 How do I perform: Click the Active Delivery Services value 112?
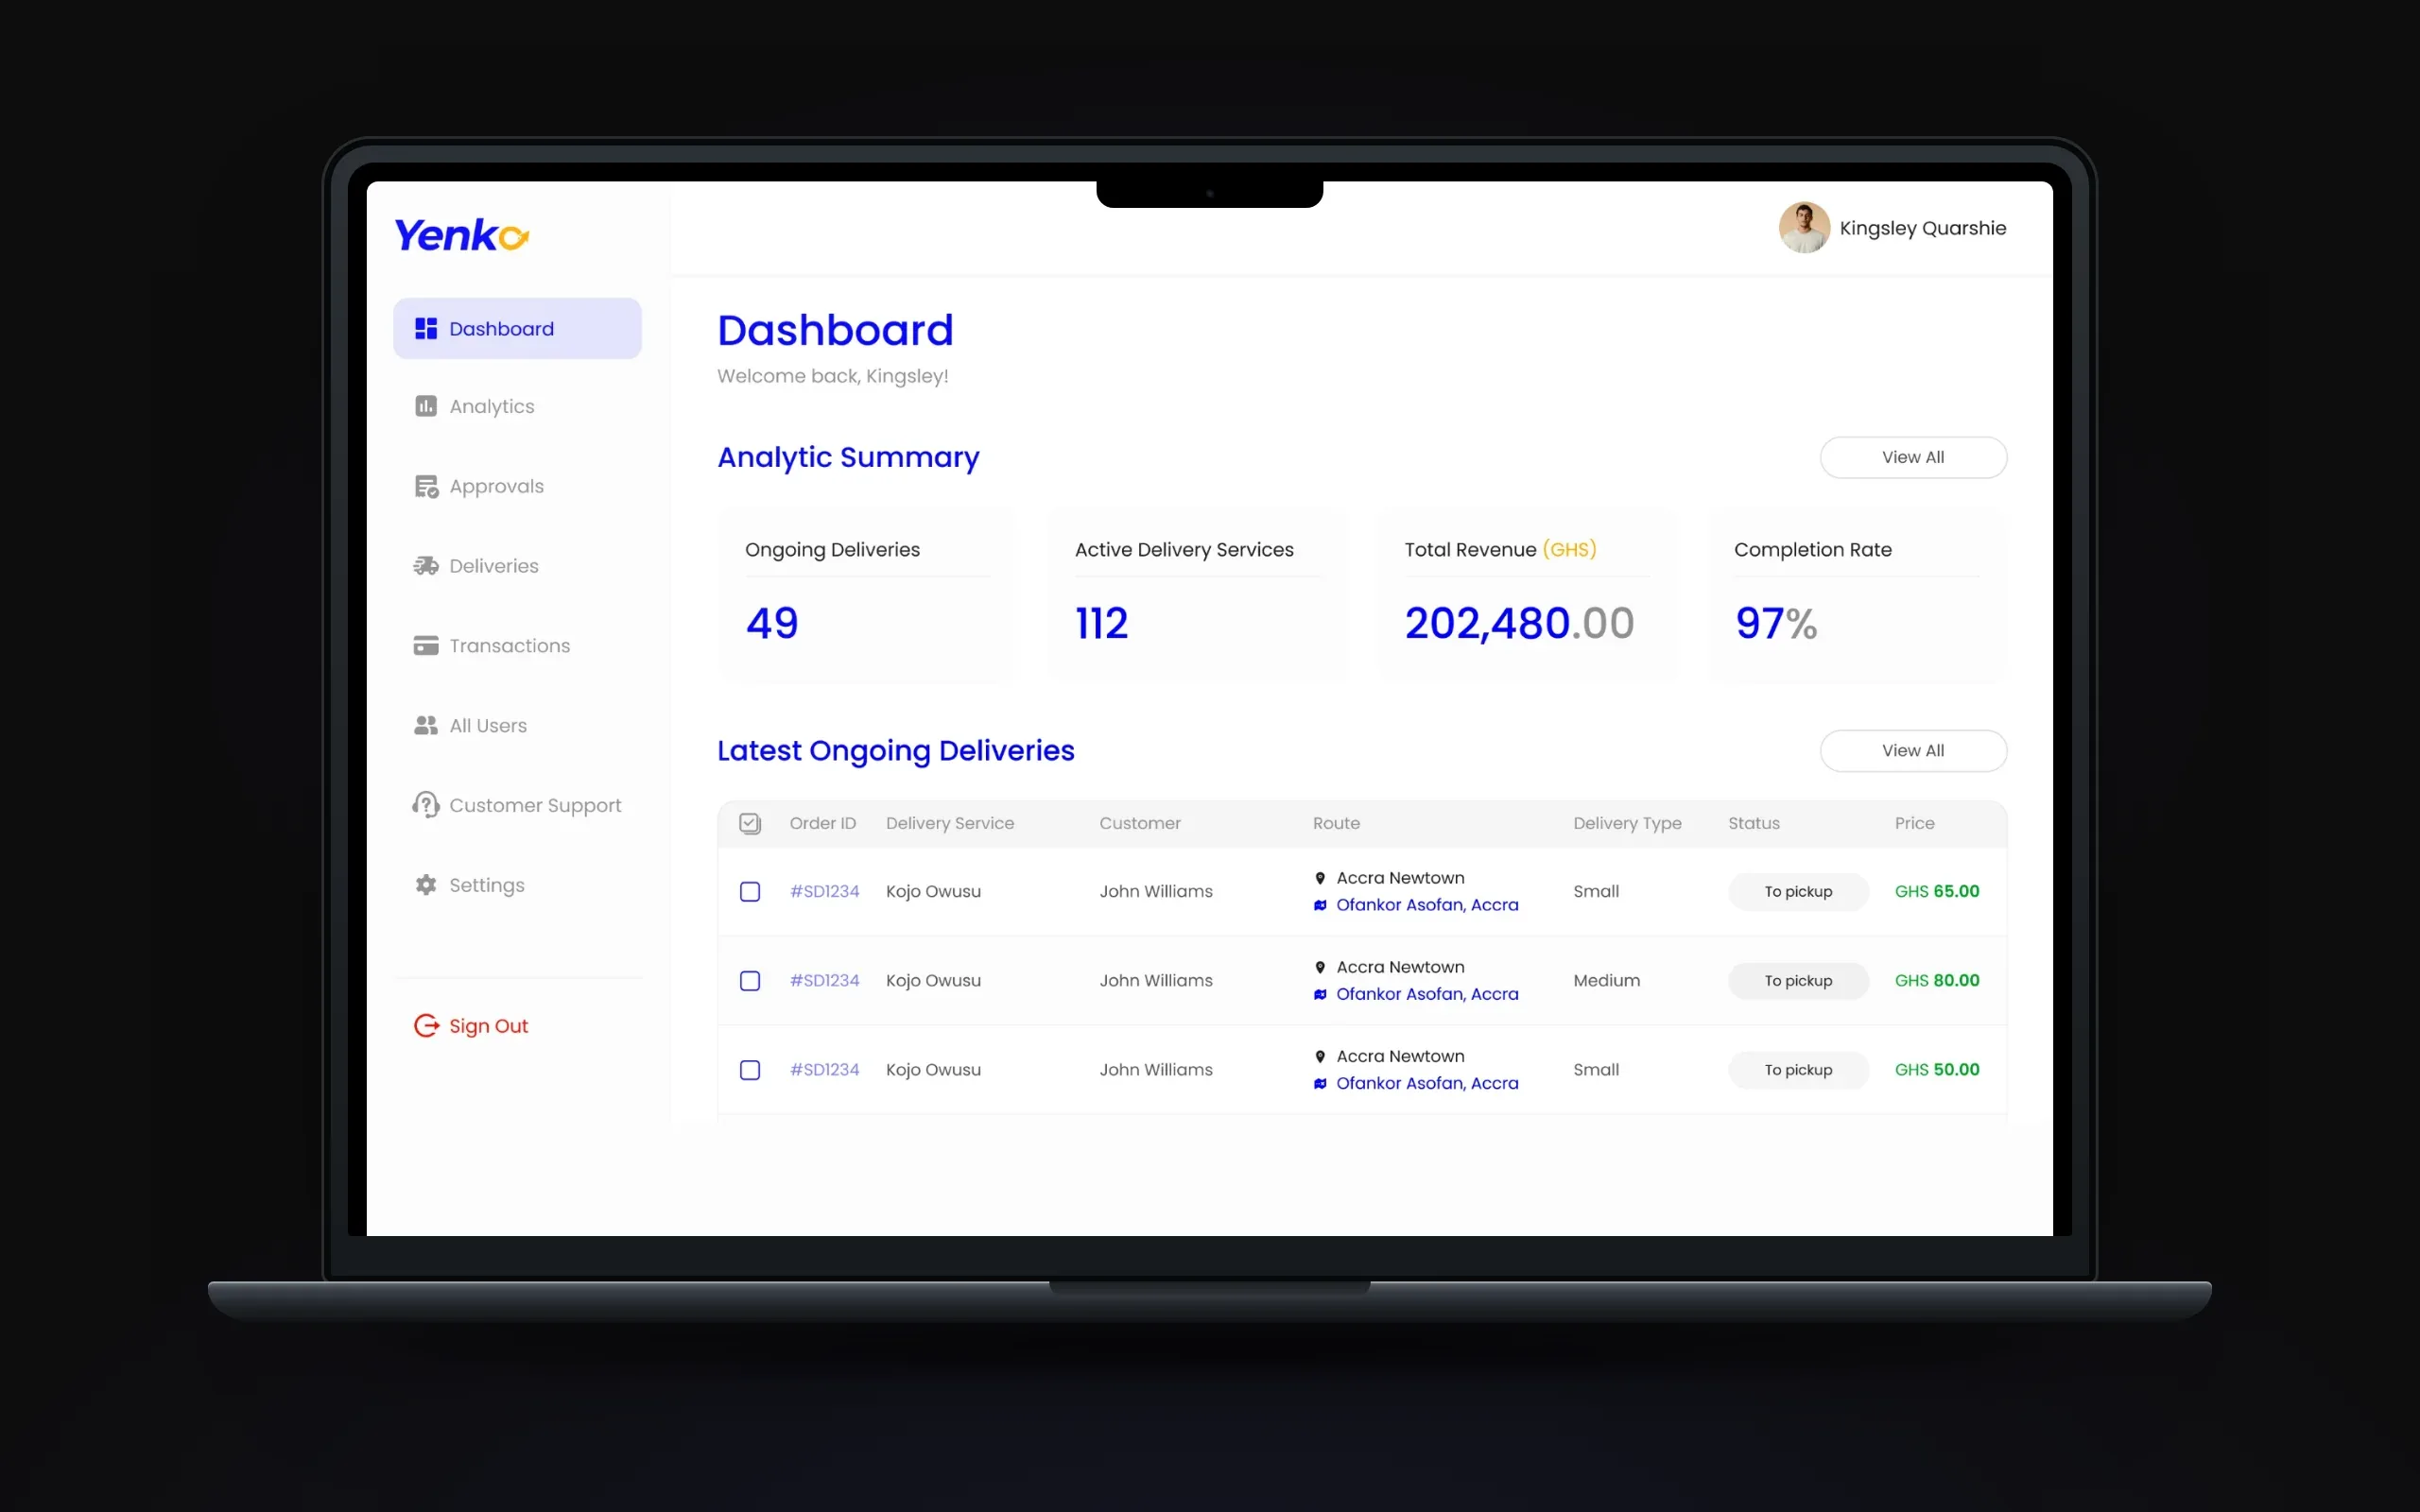[1101, 623]
